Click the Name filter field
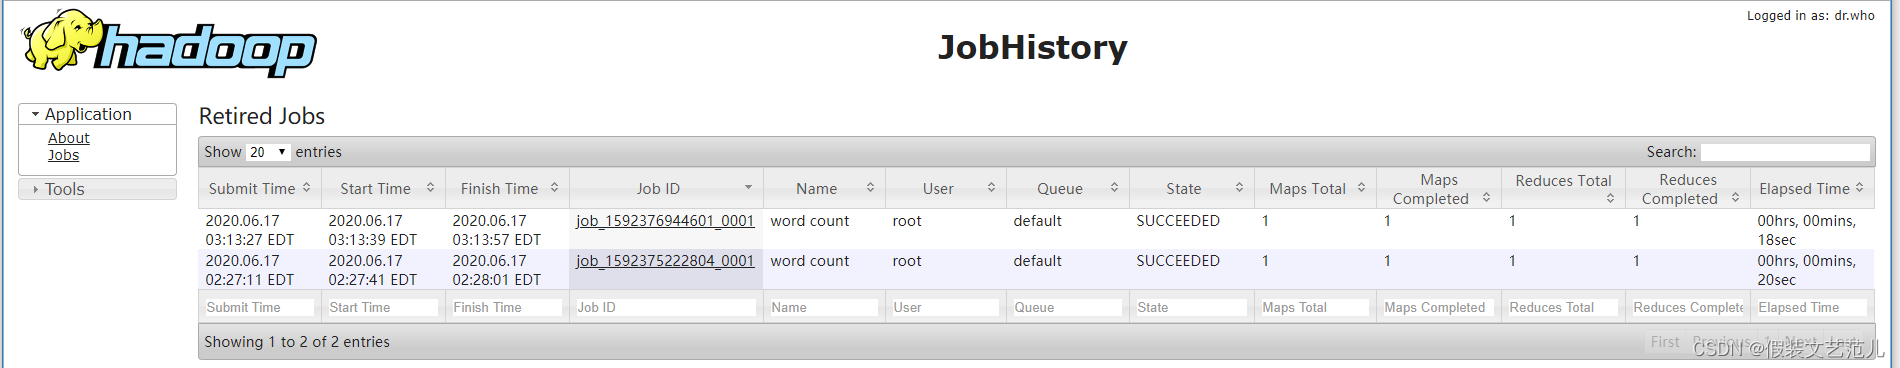This screenshot has height=368, width=1900. pyautogui.click(x=824, y=308)
